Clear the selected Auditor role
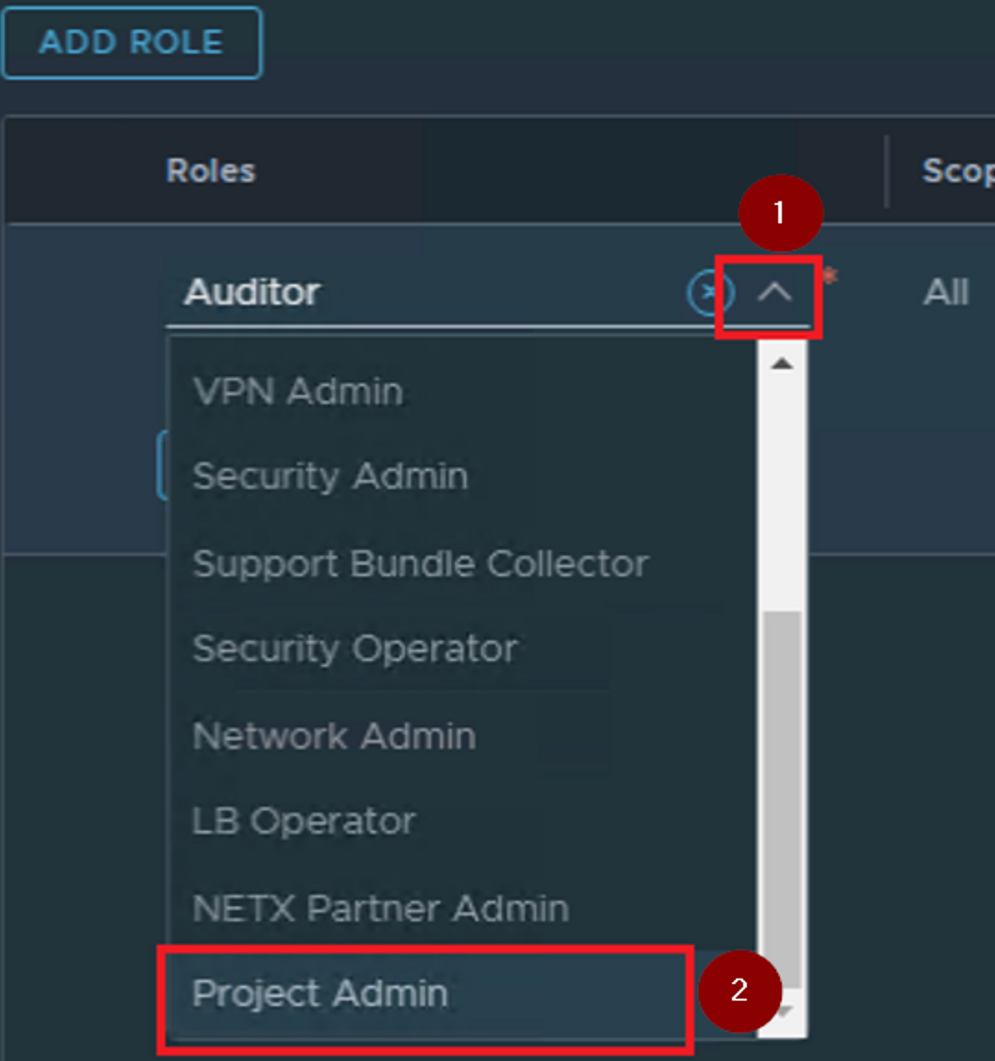The width and height of the screenshot is (995, 1061). pyautogui.click(x=710, y=293)
